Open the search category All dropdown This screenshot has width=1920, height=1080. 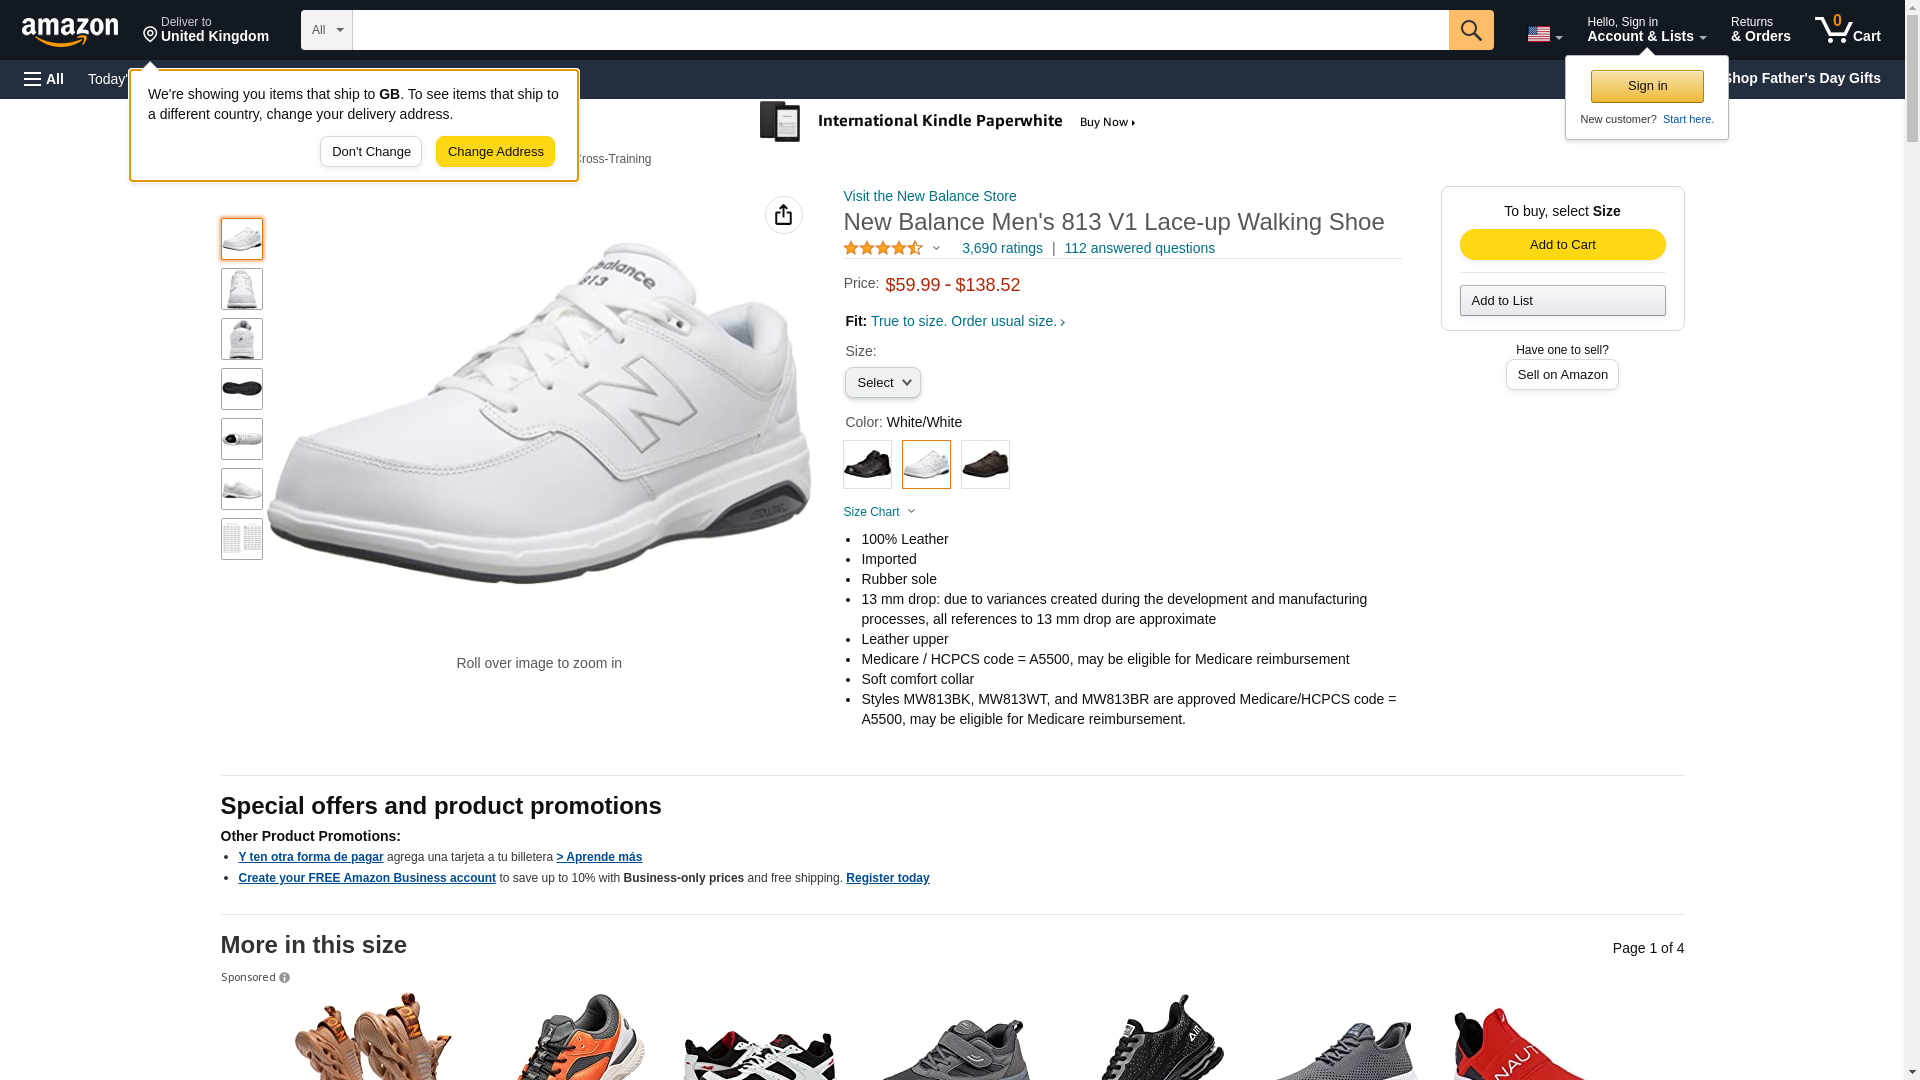click(326, 30)
